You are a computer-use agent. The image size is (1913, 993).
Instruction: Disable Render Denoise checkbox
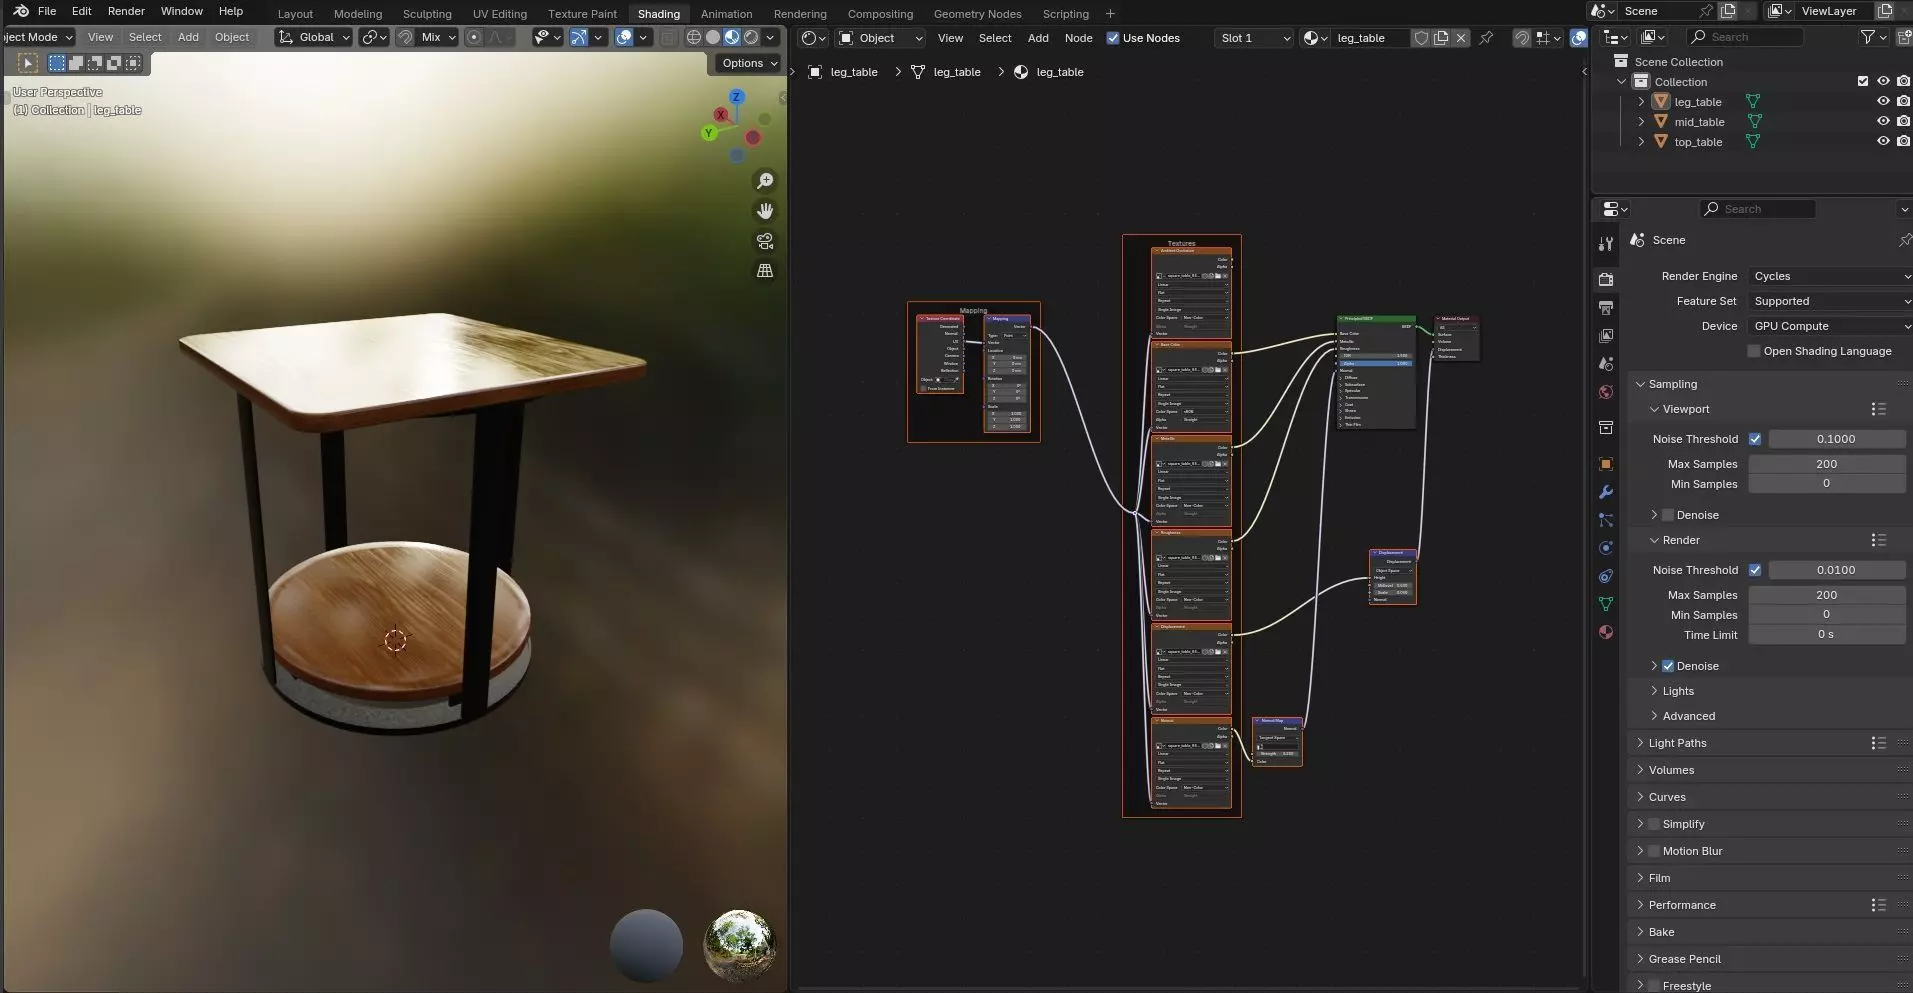(x=1668, y=666)
